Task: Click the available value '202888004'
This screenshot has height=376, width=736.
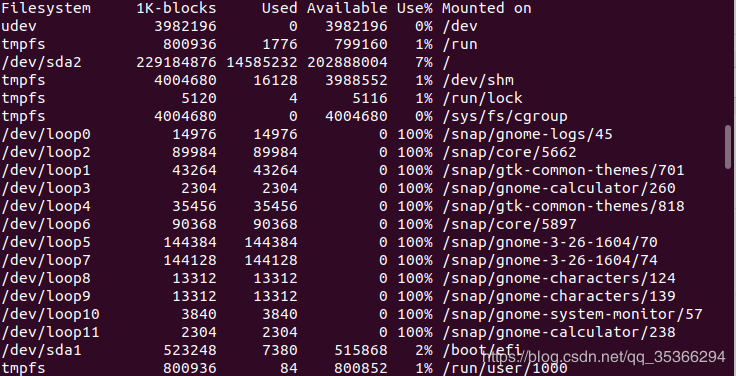Action: pos(347,62)
